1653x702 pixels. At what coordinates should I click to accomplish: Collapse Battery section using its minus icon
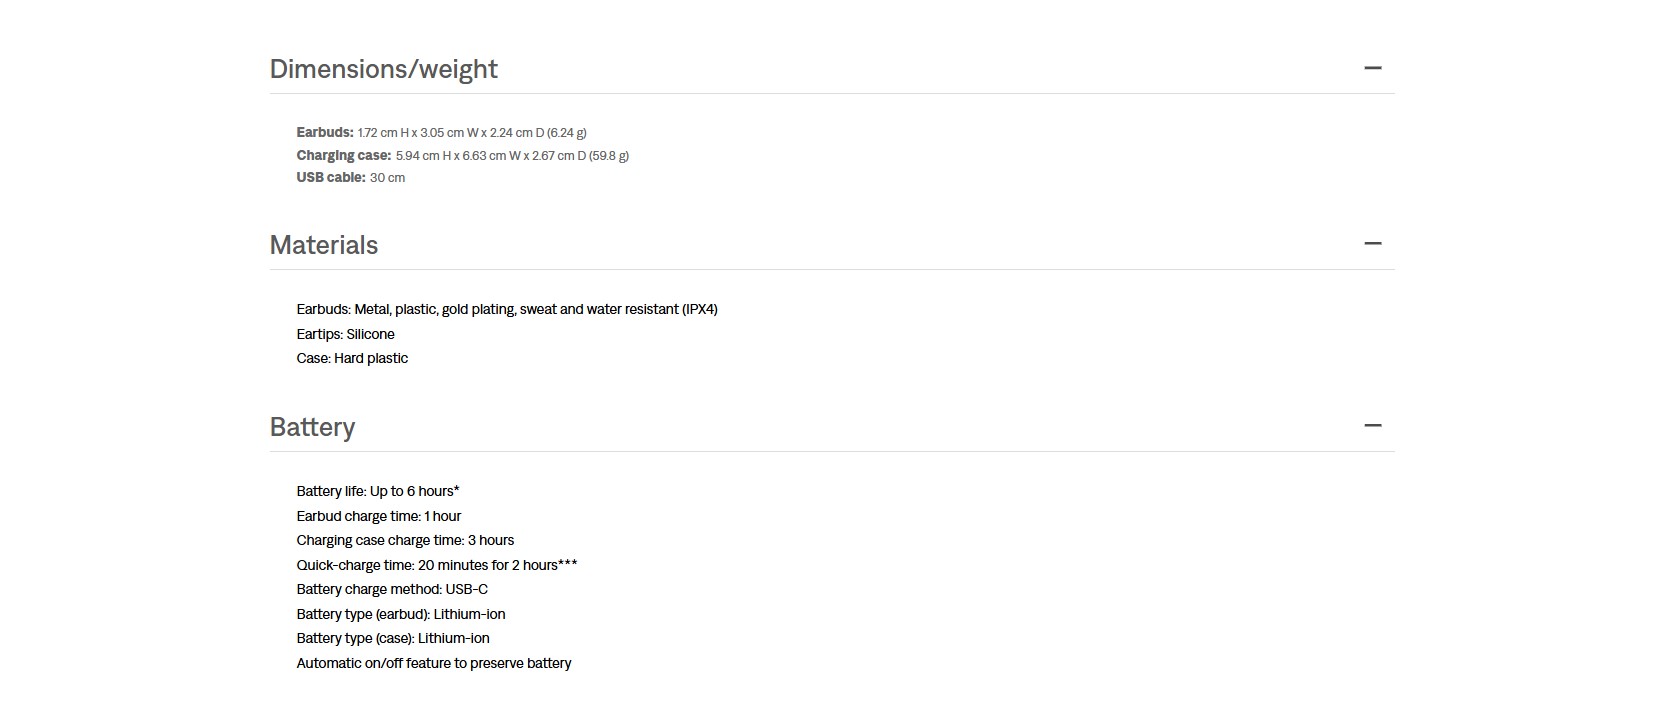point(1372,425)
